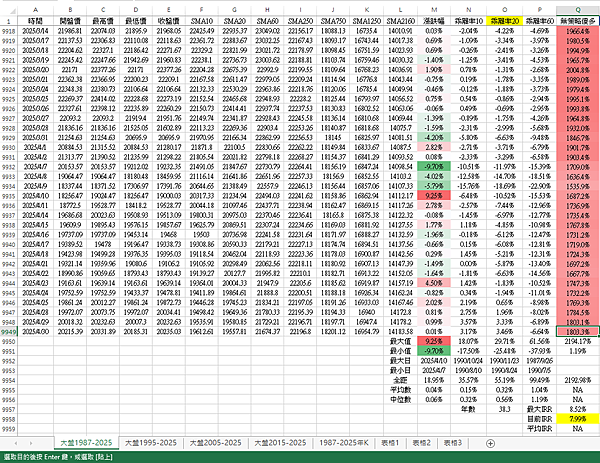Select date cell 2025/4/7
This screenshot has height=463, width=600.
pos(36,167)
